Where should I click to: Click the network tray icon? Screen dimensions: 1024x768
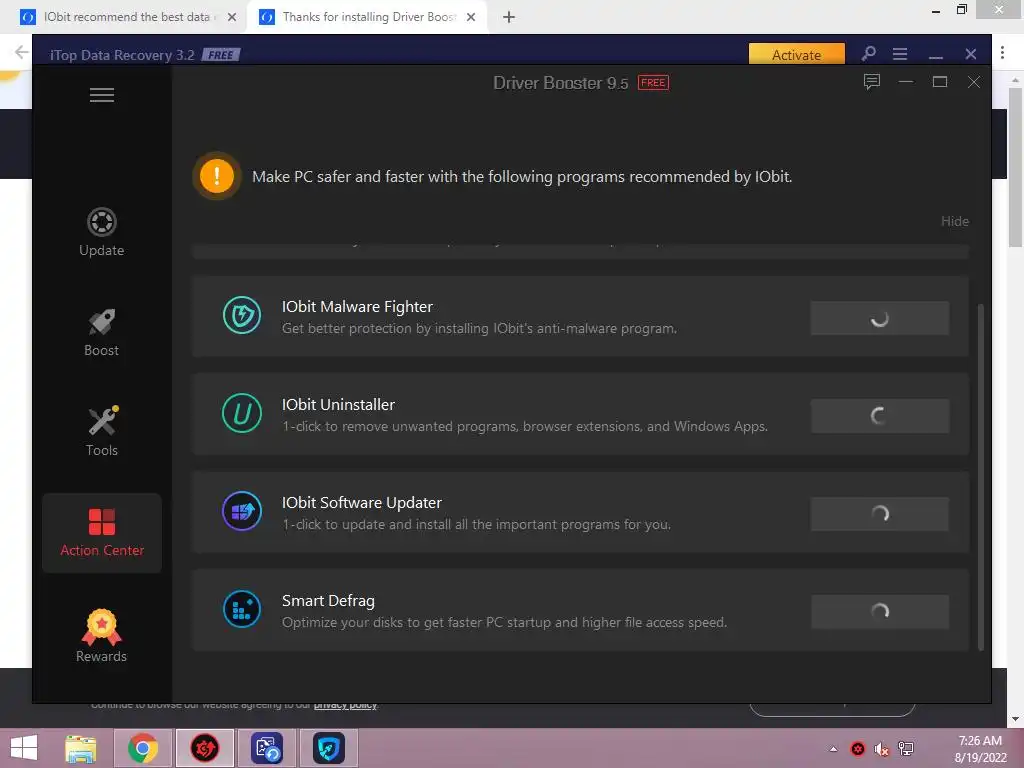(x=906, y=749)
